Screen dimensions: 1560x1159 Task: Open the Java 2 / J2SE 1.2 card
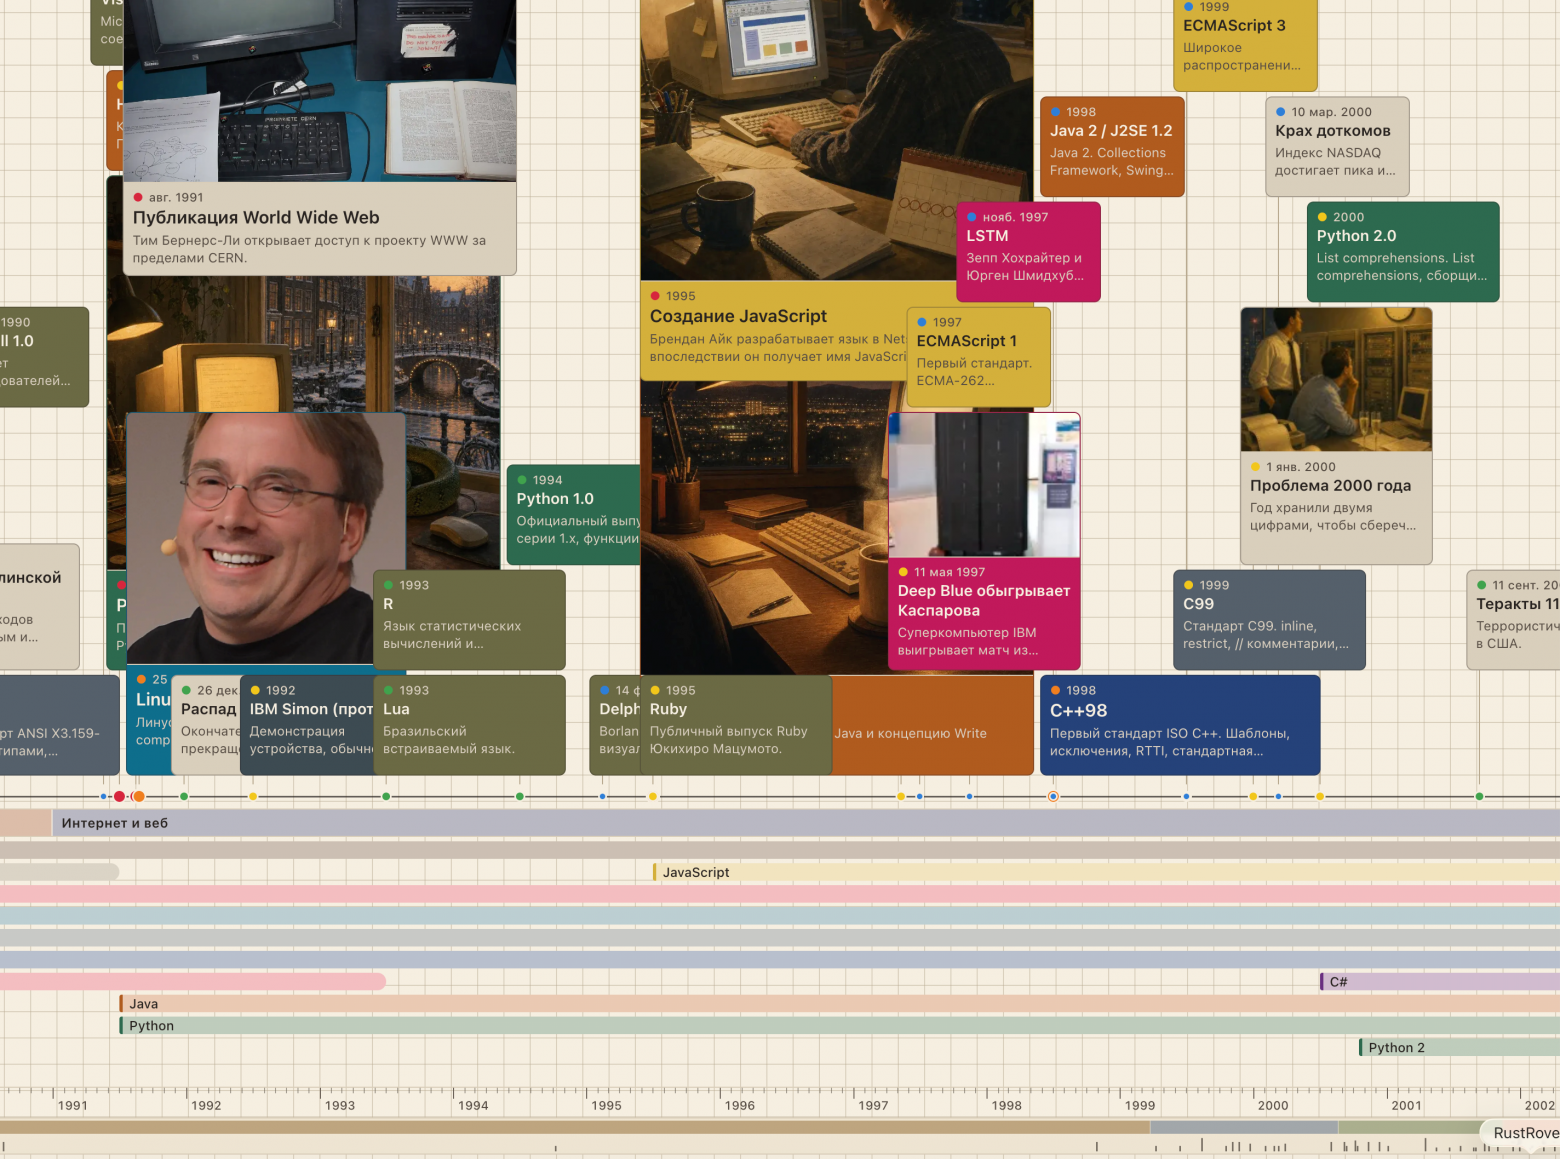click(1112, 146)
